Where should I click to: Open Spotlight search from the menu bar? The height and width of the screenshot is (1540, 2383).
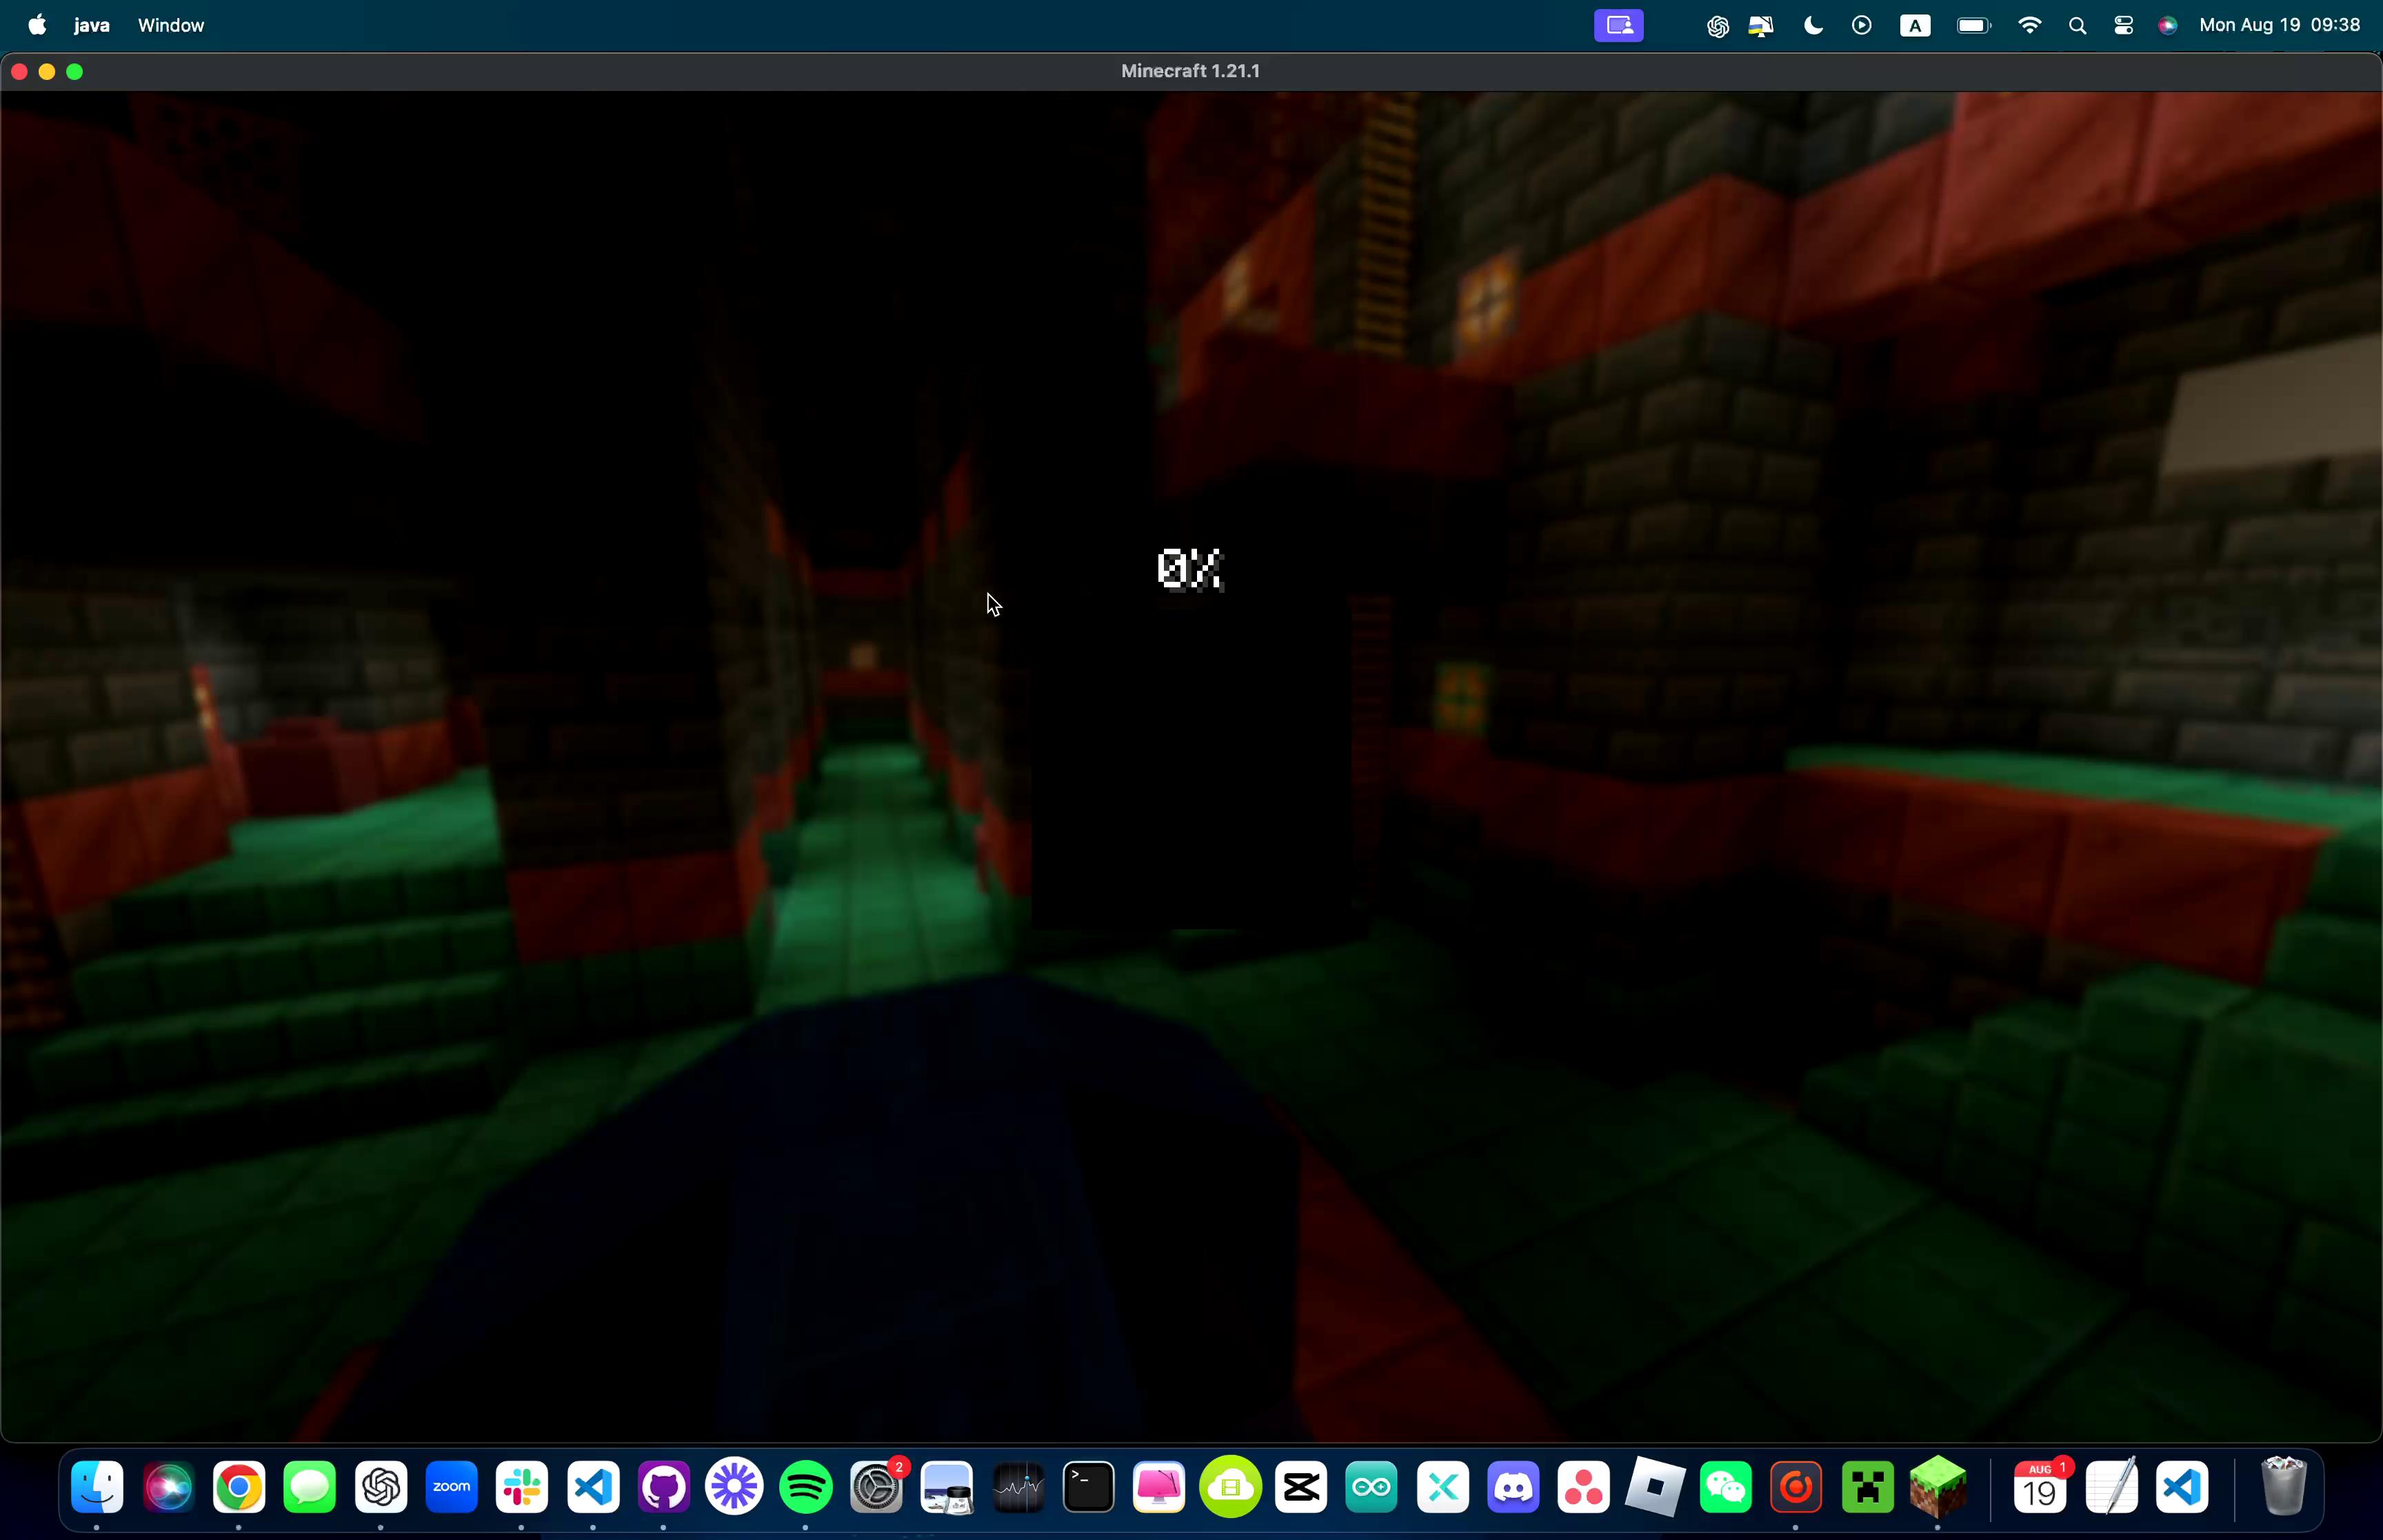click(x=2077, y=24)
